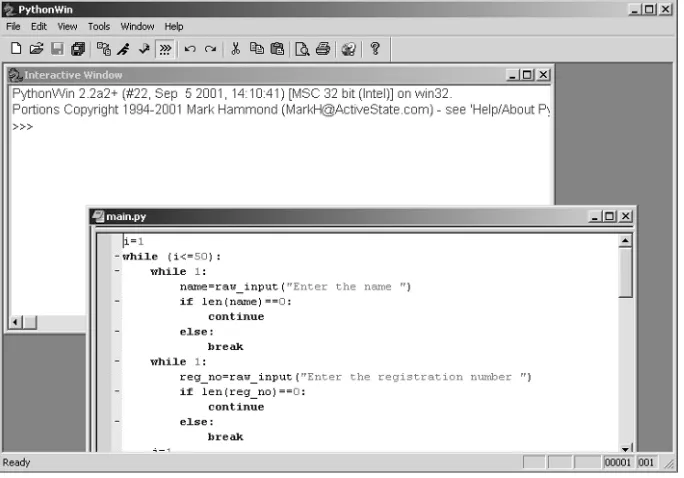
Task: Collapse the fold at second 'while 1:' line
Action: (117, 361)
